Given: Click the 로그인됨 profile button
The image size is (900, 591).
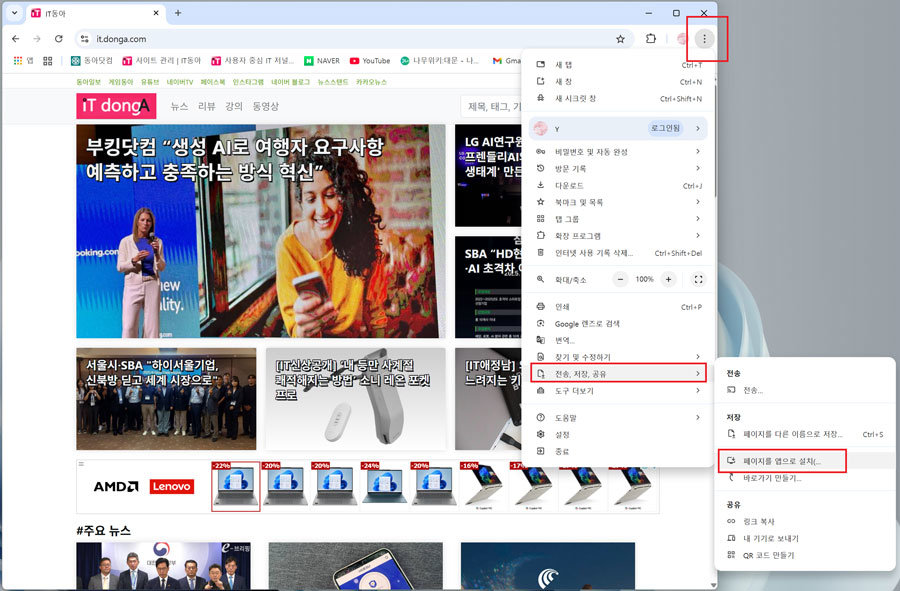Looking at the screenshot, I should coord(665,128).
